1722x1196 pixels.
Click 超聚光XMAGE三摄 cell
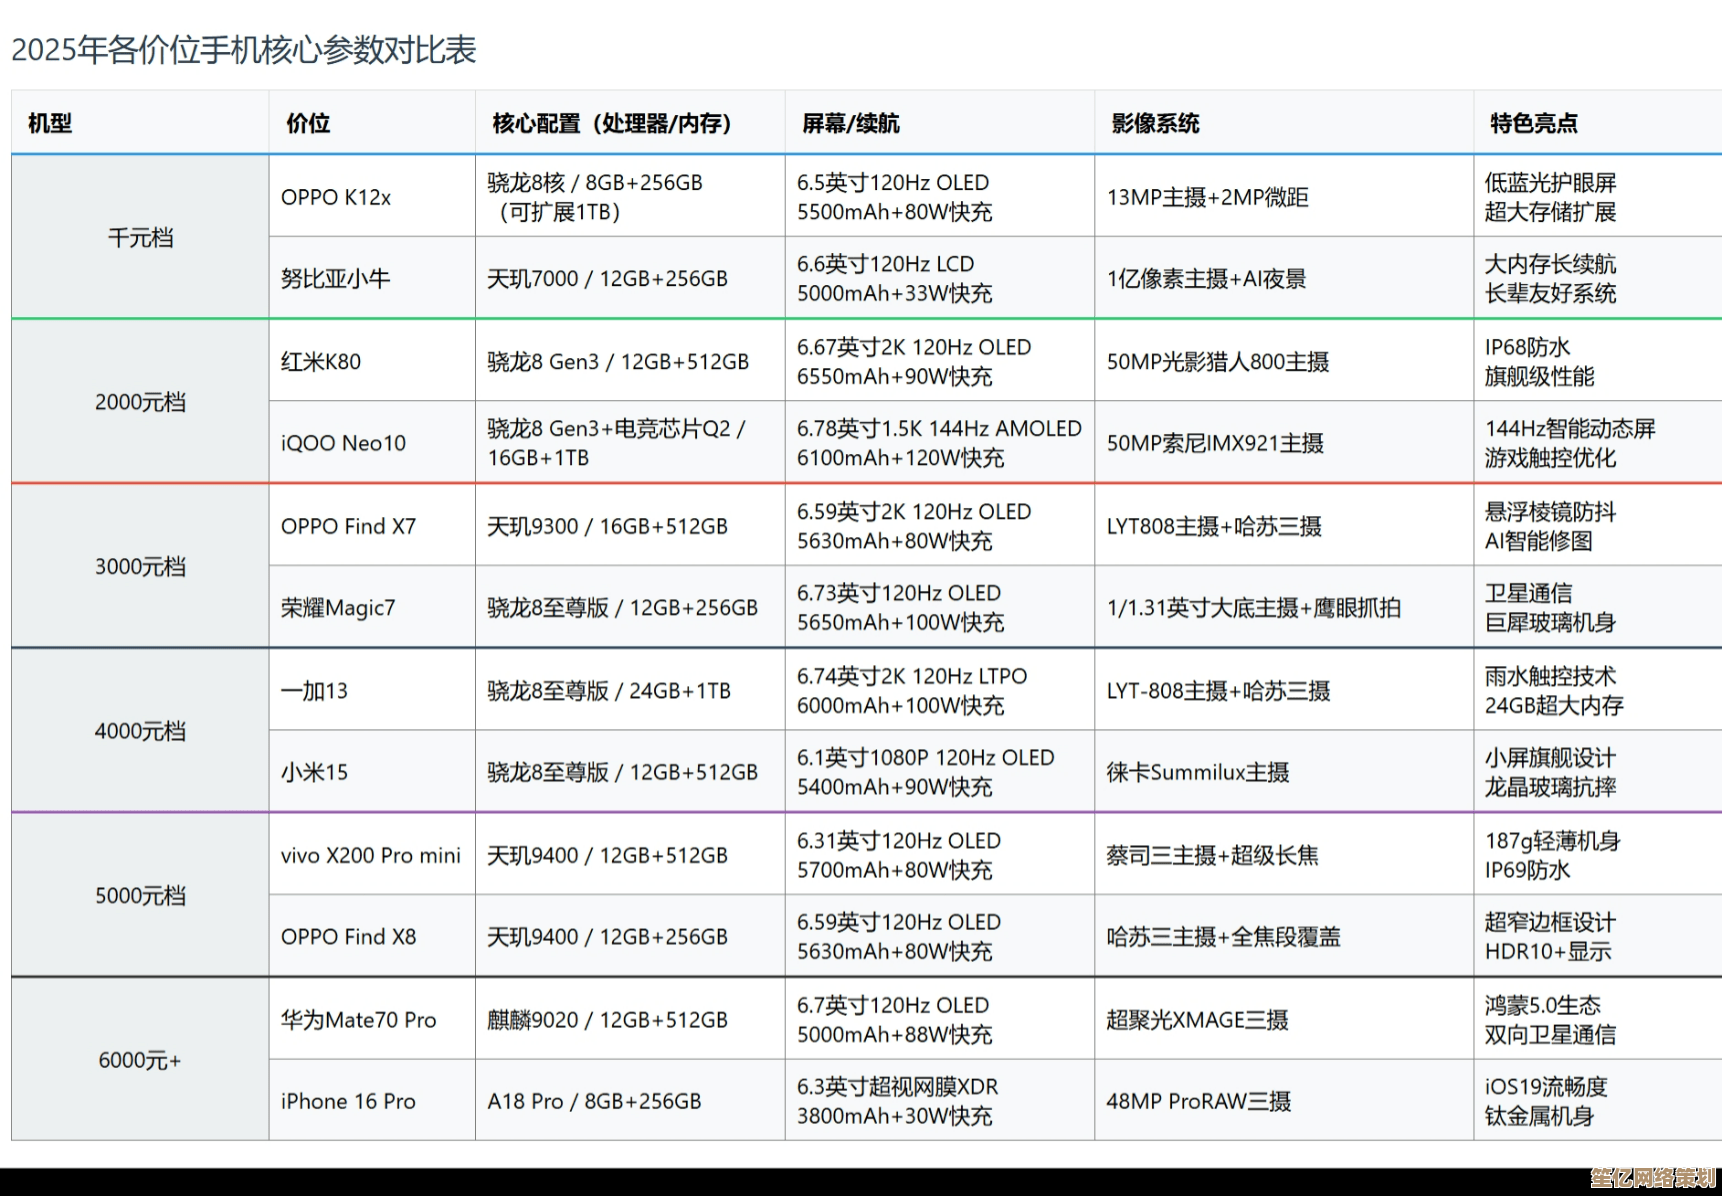pos(1284,1018)
